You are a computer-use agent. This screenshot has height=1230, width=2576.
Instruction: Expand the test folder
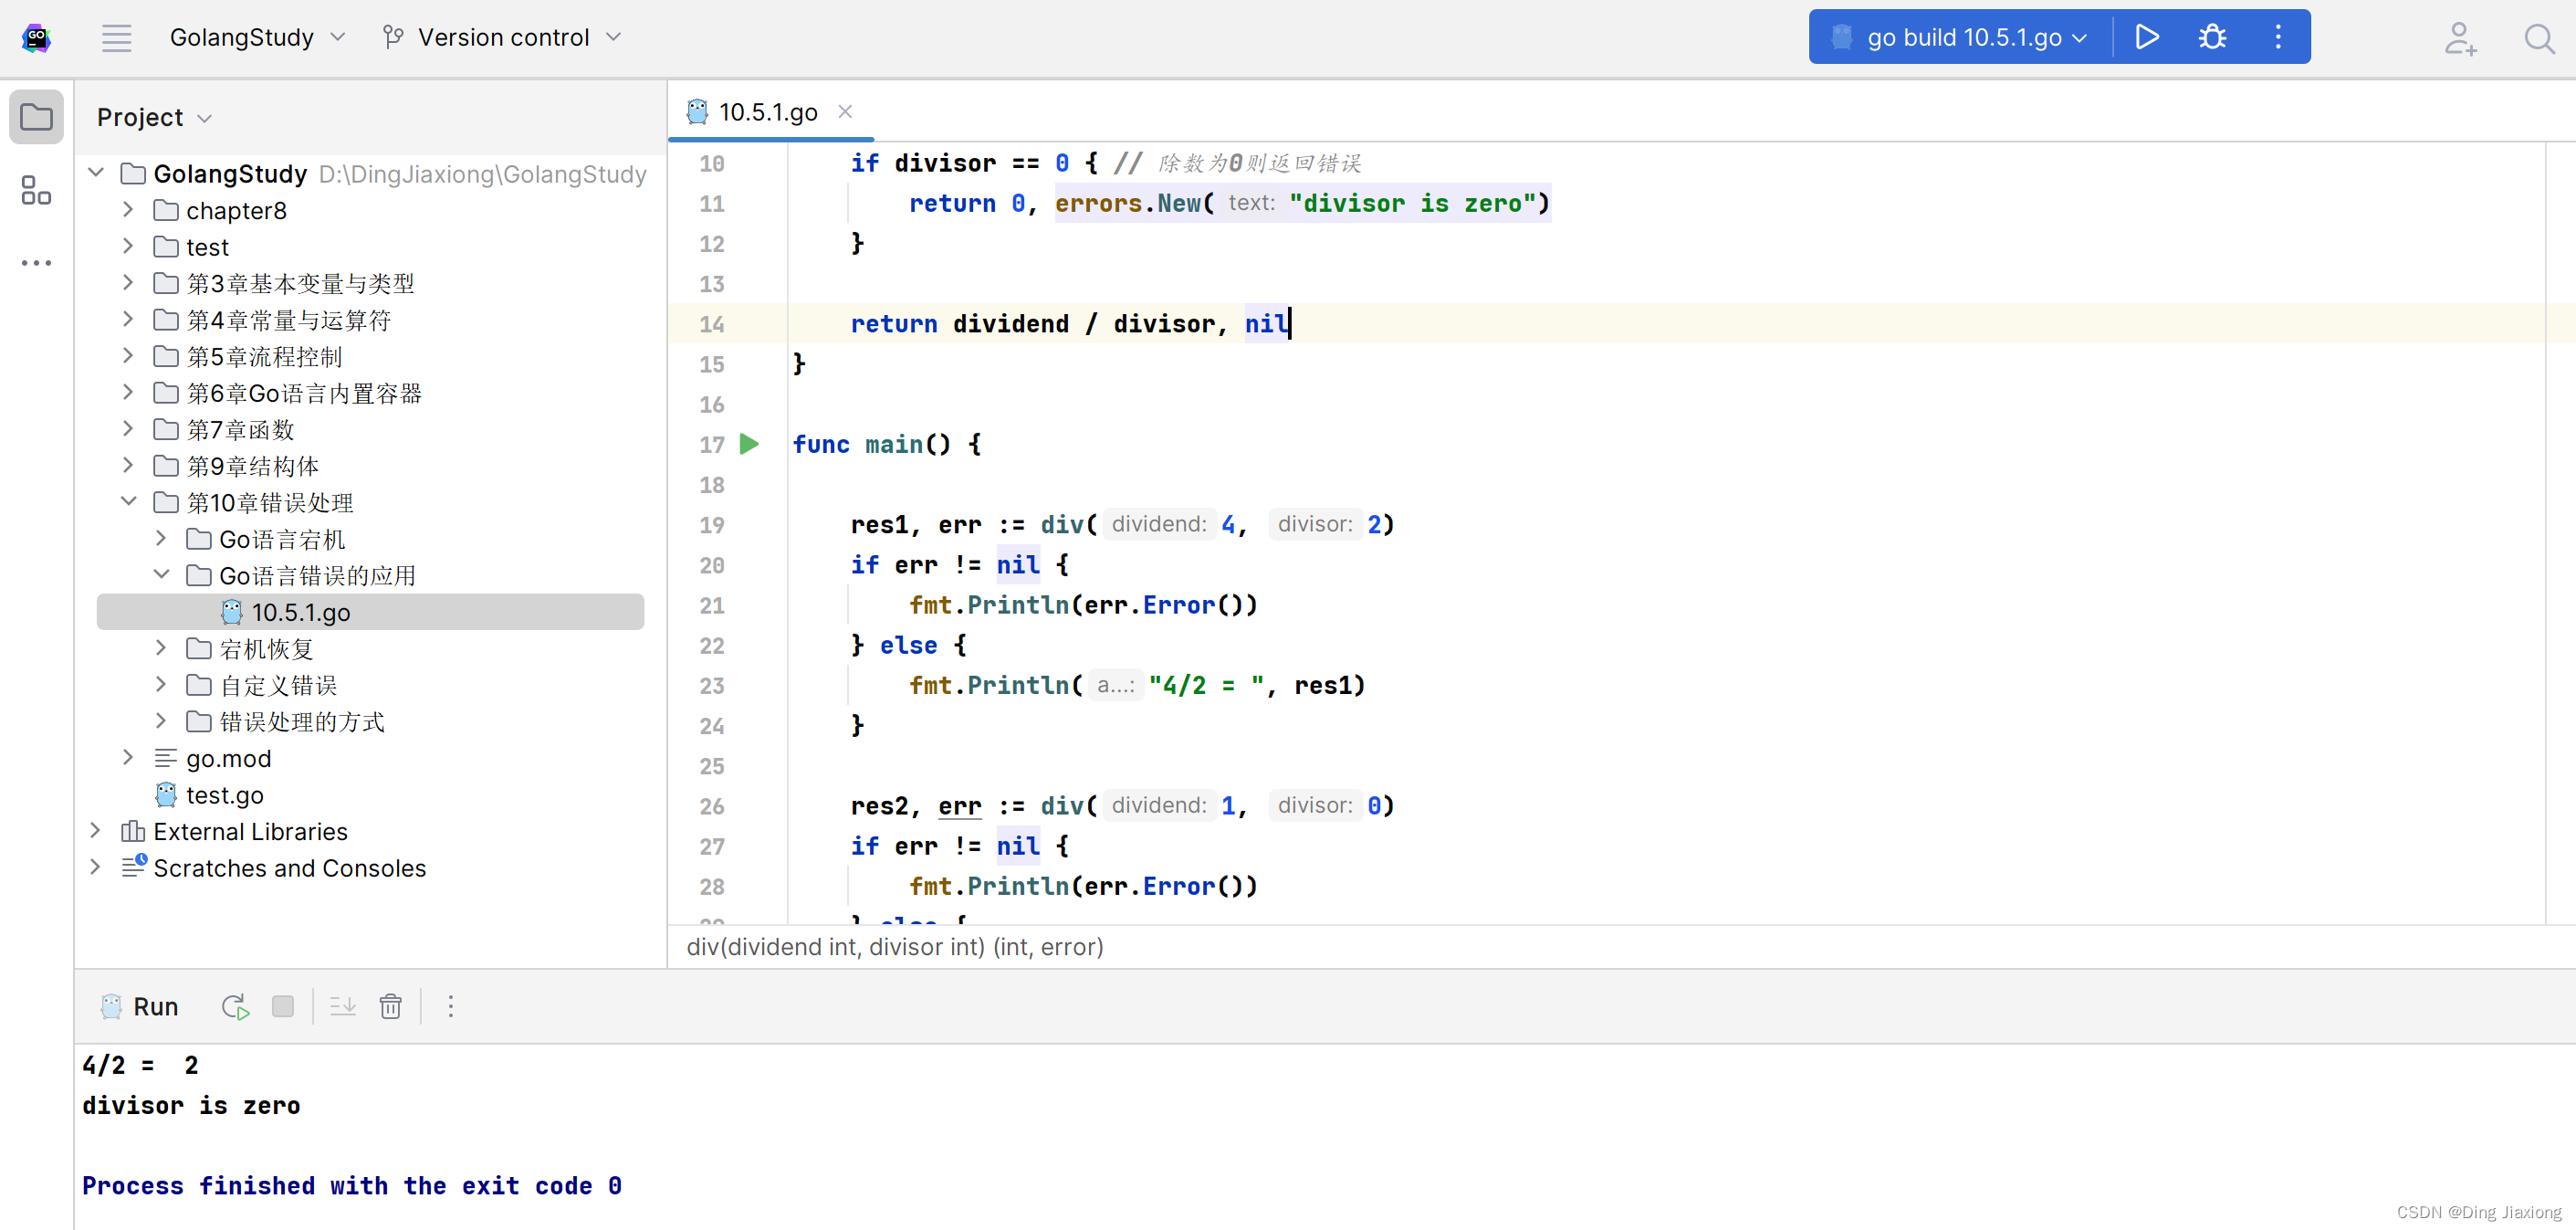(128, 246)
